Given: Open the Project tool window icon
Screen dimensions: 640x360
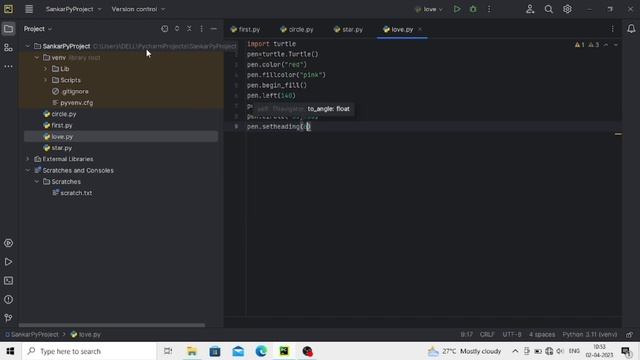Looking at the screenshot, I should pos(8,29).
